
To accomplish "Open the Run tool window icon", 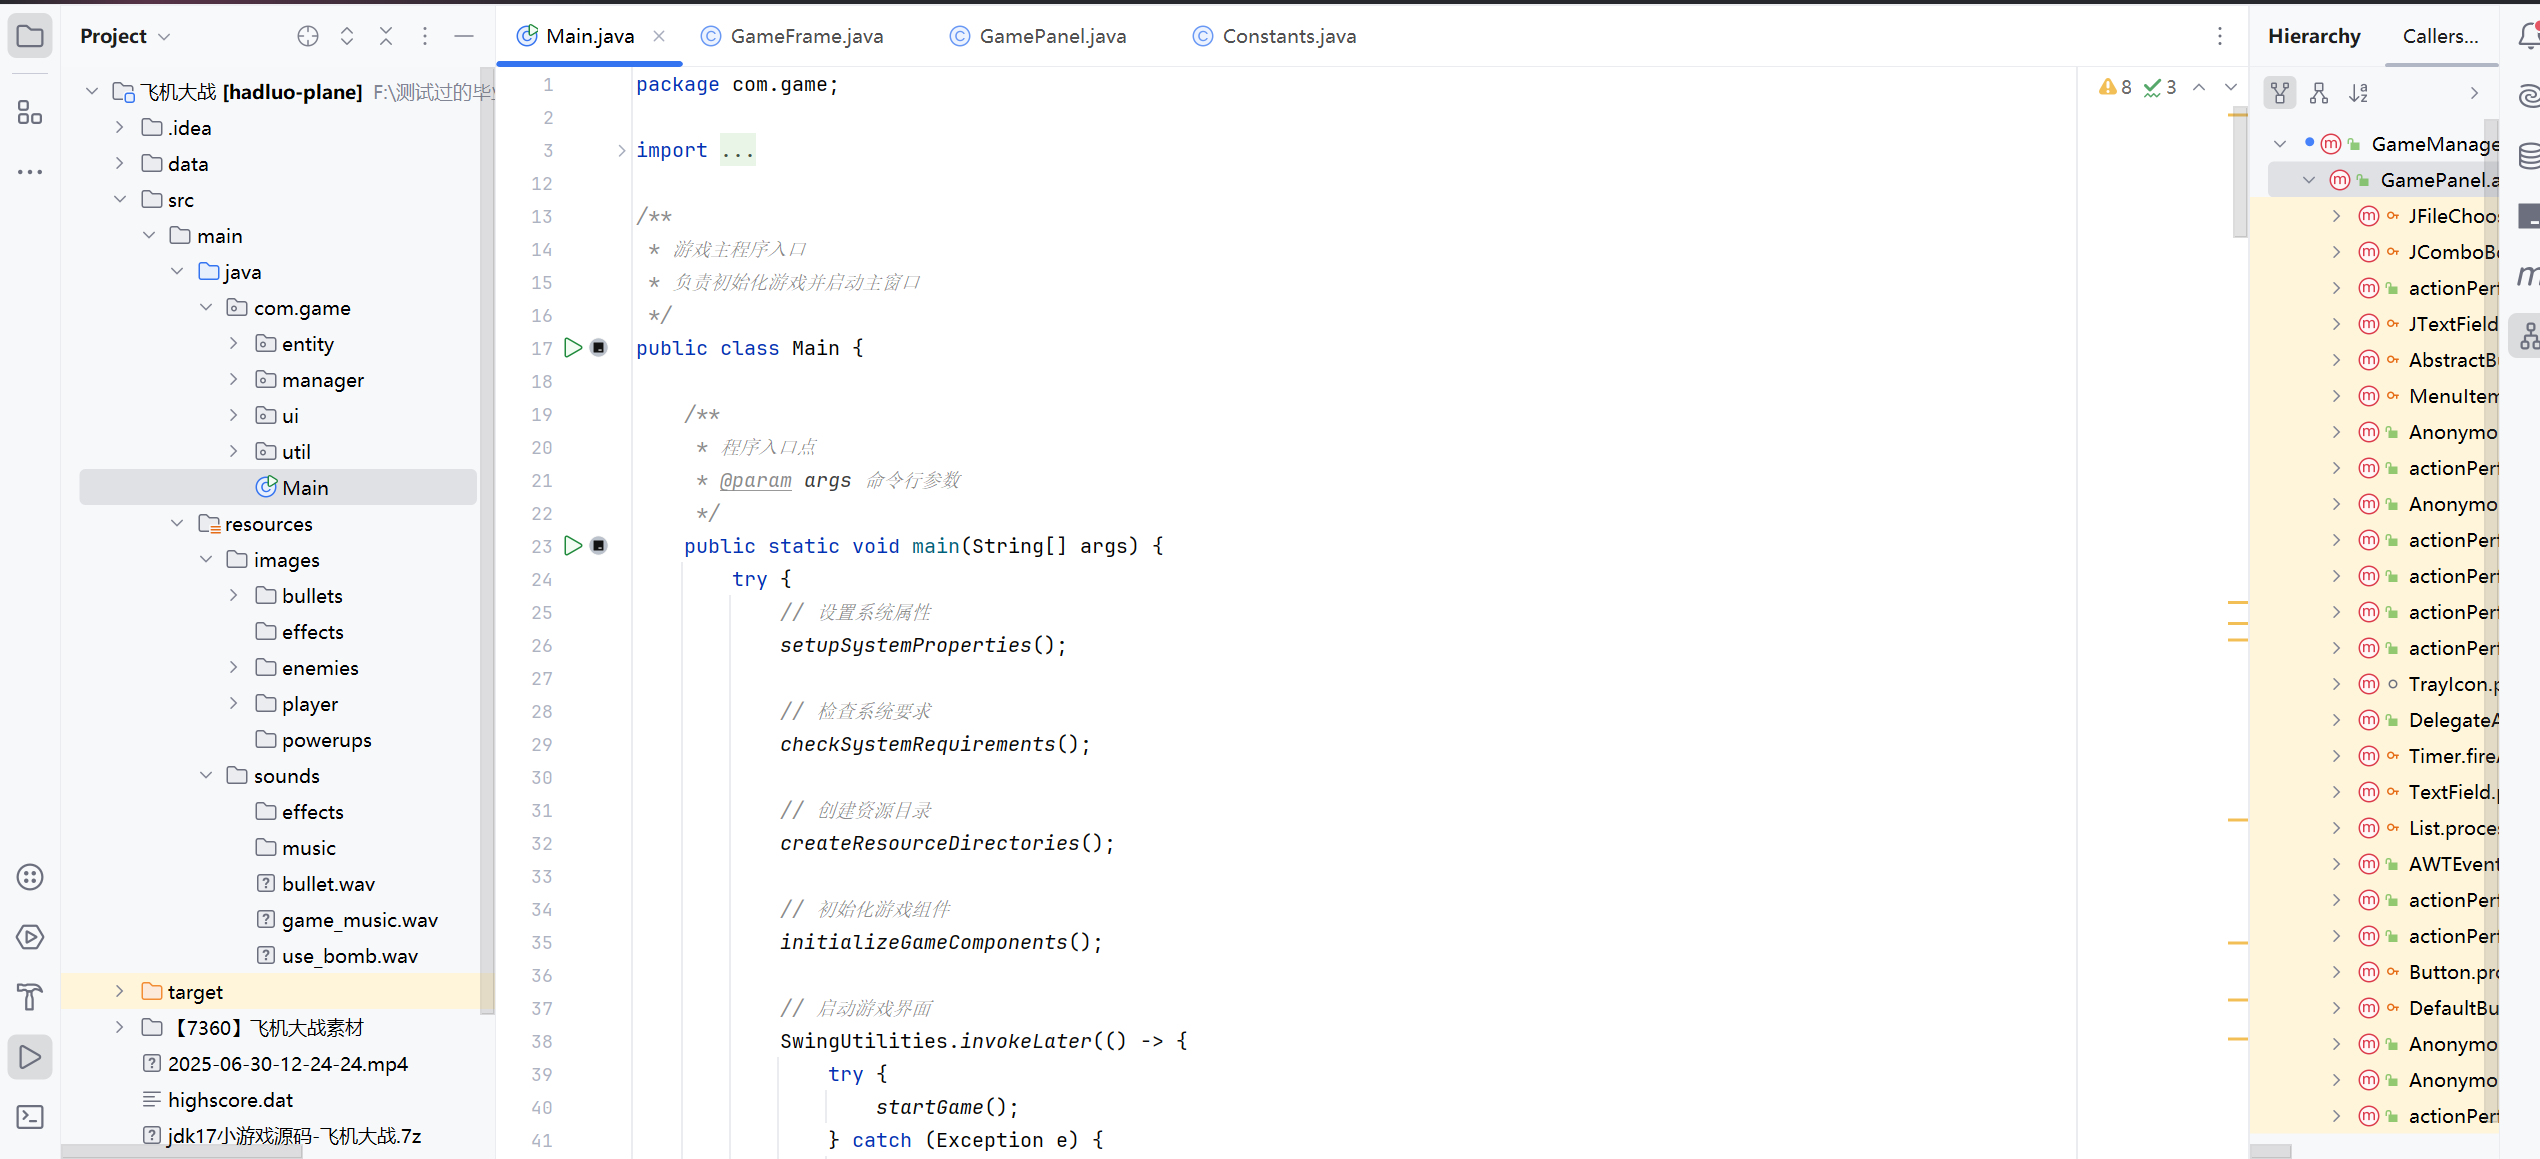I will (x=30, y=1057).
